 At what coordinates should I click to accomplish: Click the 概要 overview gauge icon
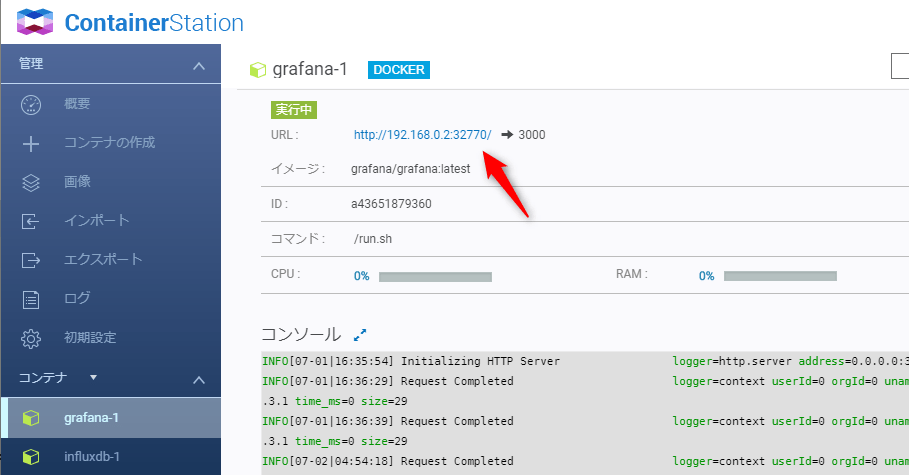[31, 104]
